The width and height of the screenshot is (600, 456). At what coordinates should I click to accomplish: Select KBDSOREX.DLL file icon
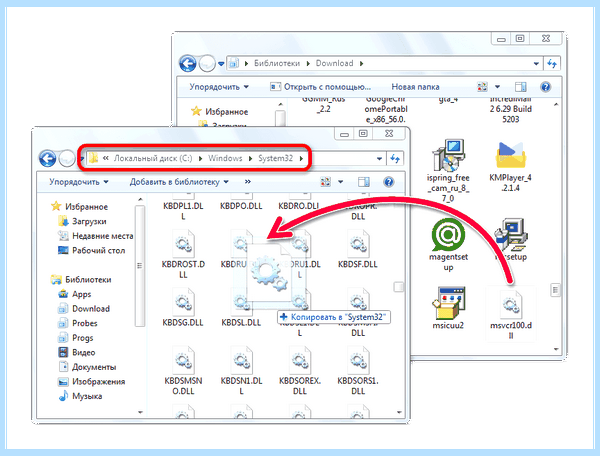pos(300,360)
